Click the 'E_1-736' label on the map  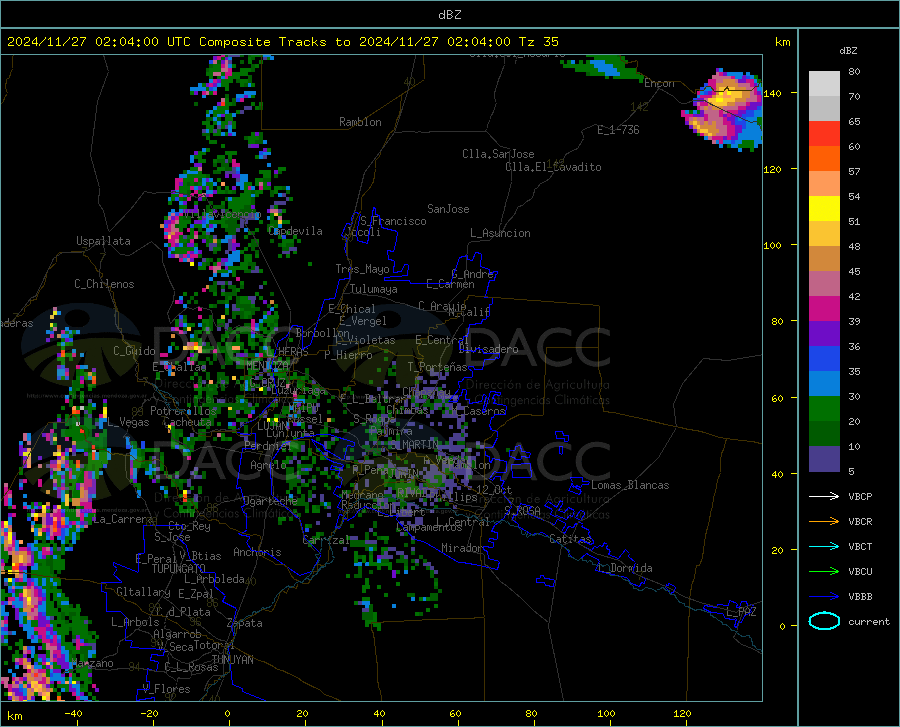[x=618, y=130]
